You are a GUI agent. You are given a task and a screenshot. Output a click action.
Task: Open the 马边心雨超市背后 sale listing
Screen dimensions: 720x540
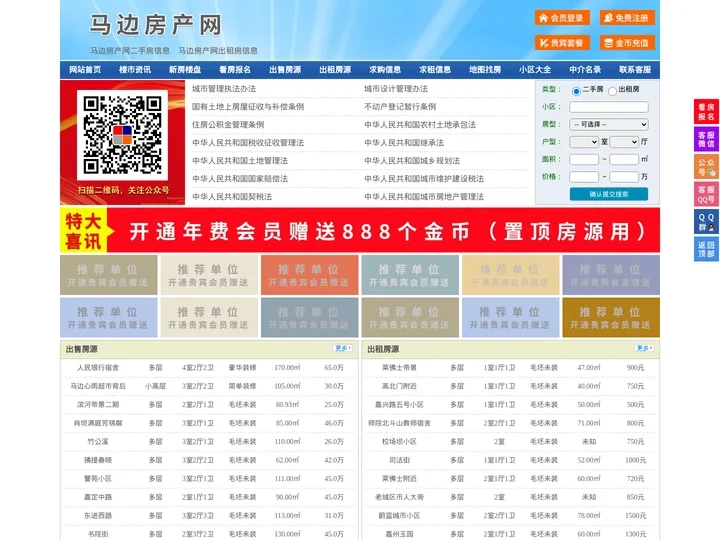coord(98,386)
